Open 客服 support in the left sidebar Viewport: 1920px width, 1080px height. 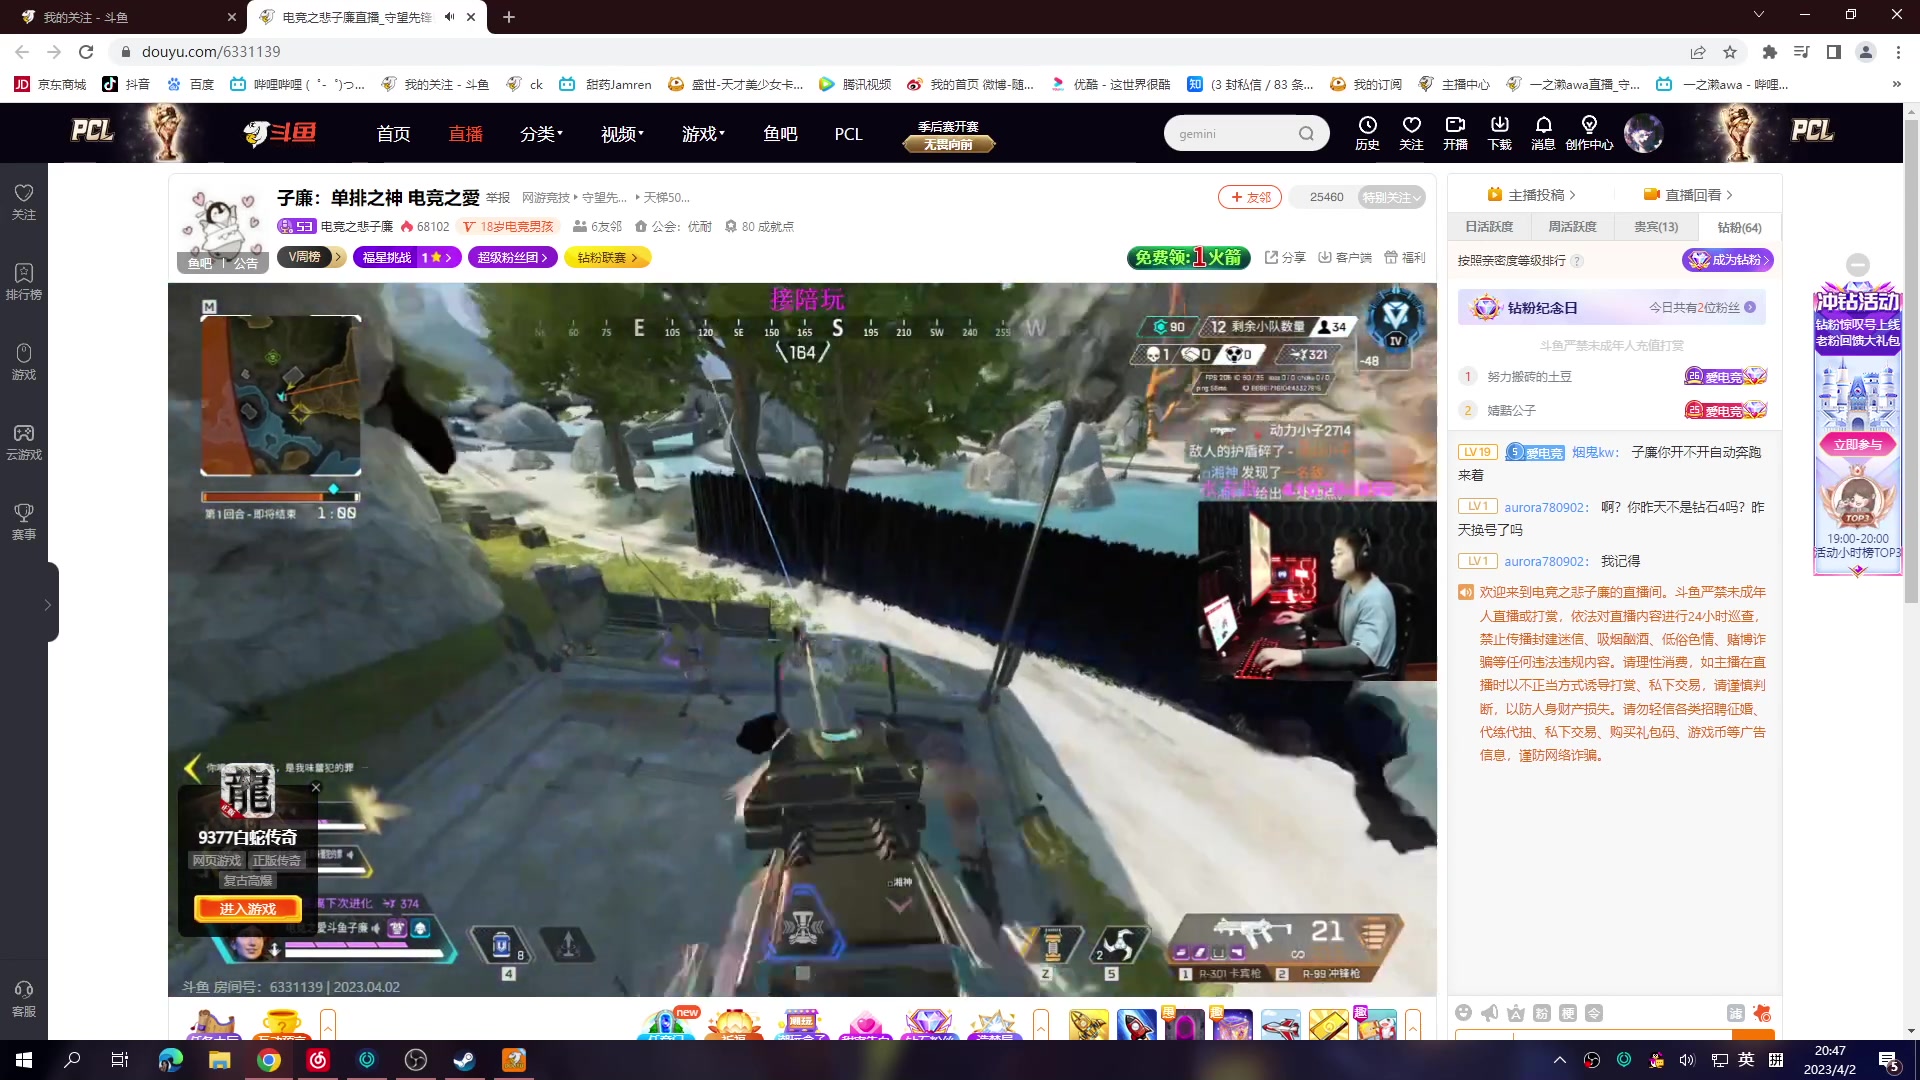coord(24,998)
